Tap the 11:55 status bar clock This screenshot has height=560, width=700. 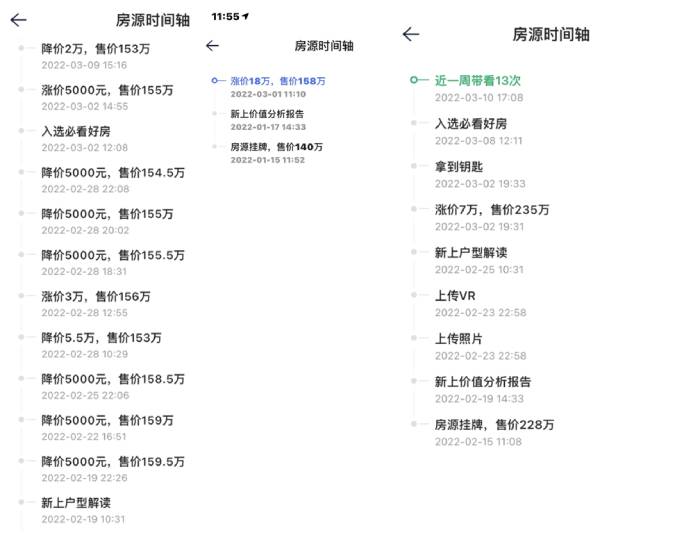pyautogui.click(x=225, y=17)
